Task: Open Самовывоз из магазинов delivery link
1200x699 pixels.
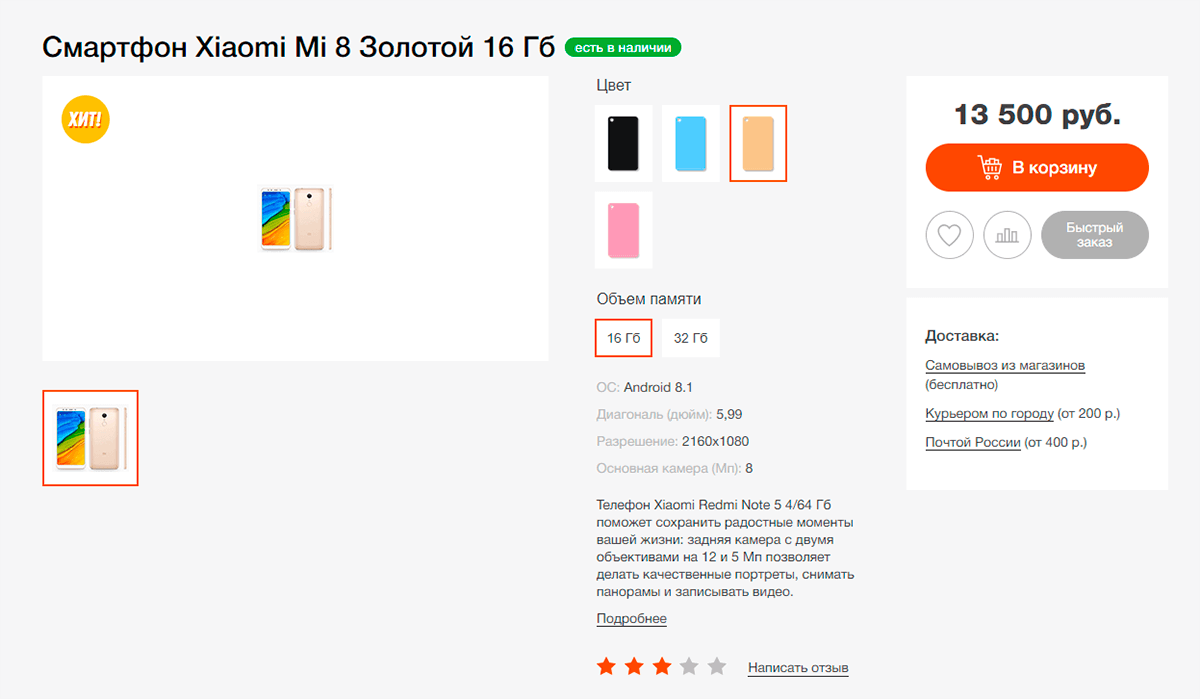Action: (1005, 366)
